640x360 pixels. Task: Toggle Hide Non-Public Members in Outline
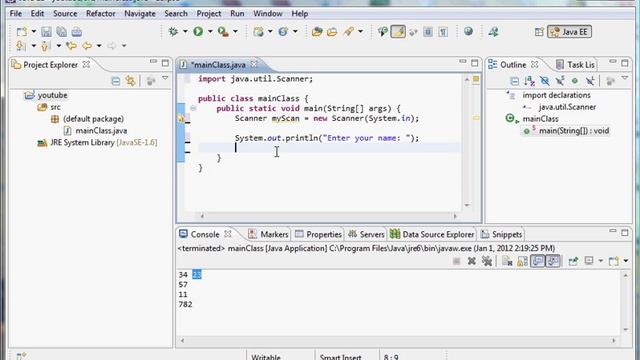tap(575, 81)
